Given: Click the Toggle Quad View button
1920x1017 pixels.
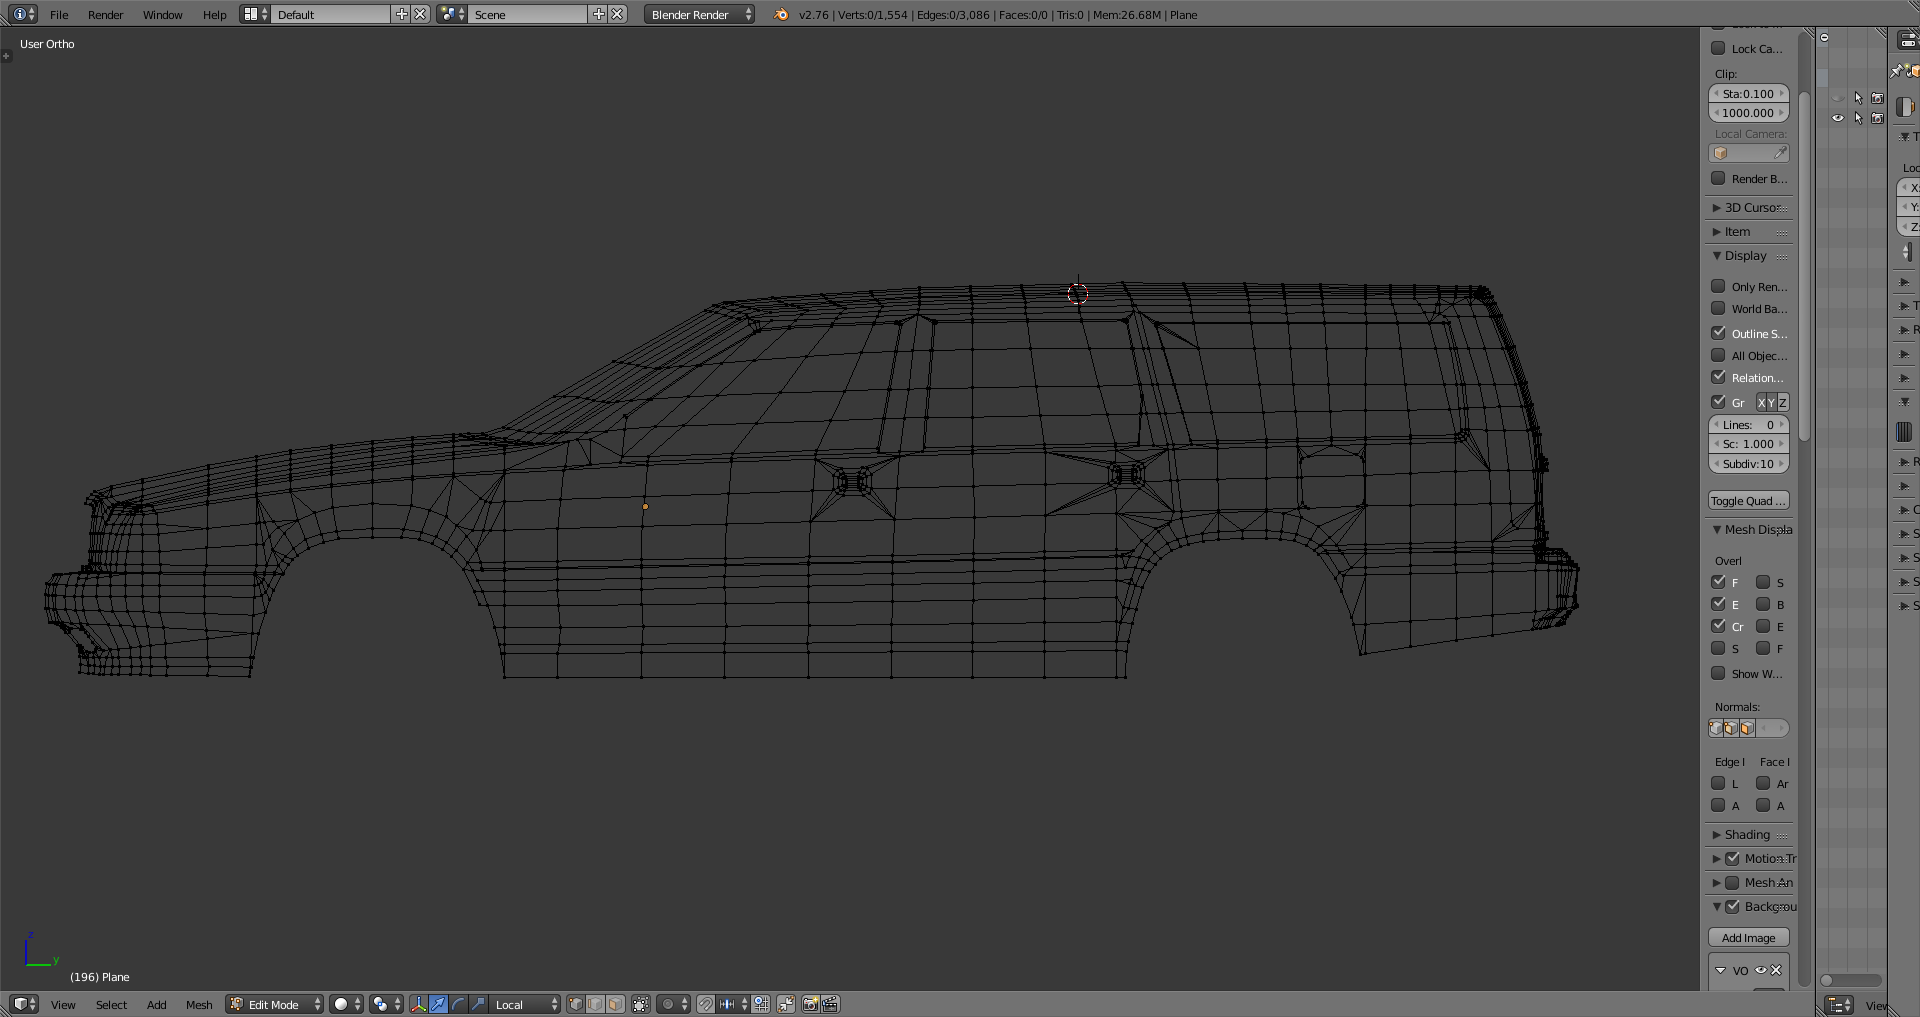Looking at the screenshot, I should pos(1748,501).
